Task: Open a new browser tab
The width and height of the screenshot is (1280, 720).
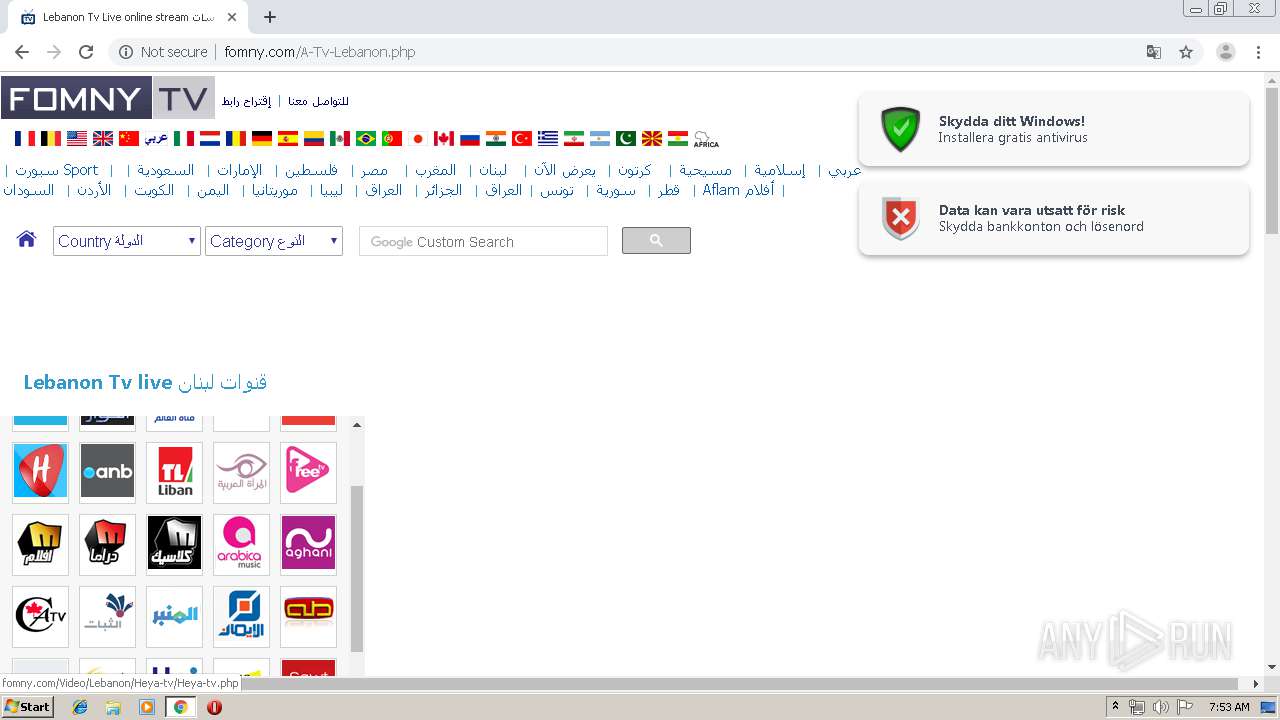Action: point(269,17)
